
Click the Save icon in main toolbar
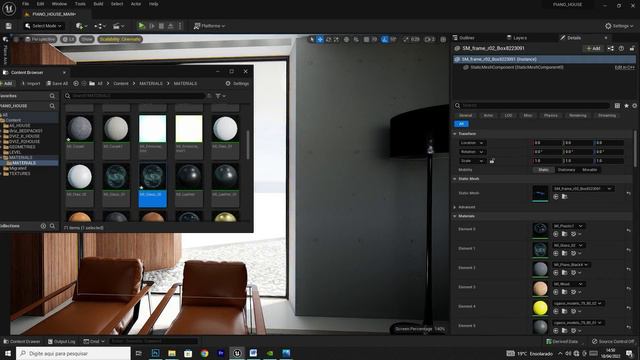click(9, 26)
